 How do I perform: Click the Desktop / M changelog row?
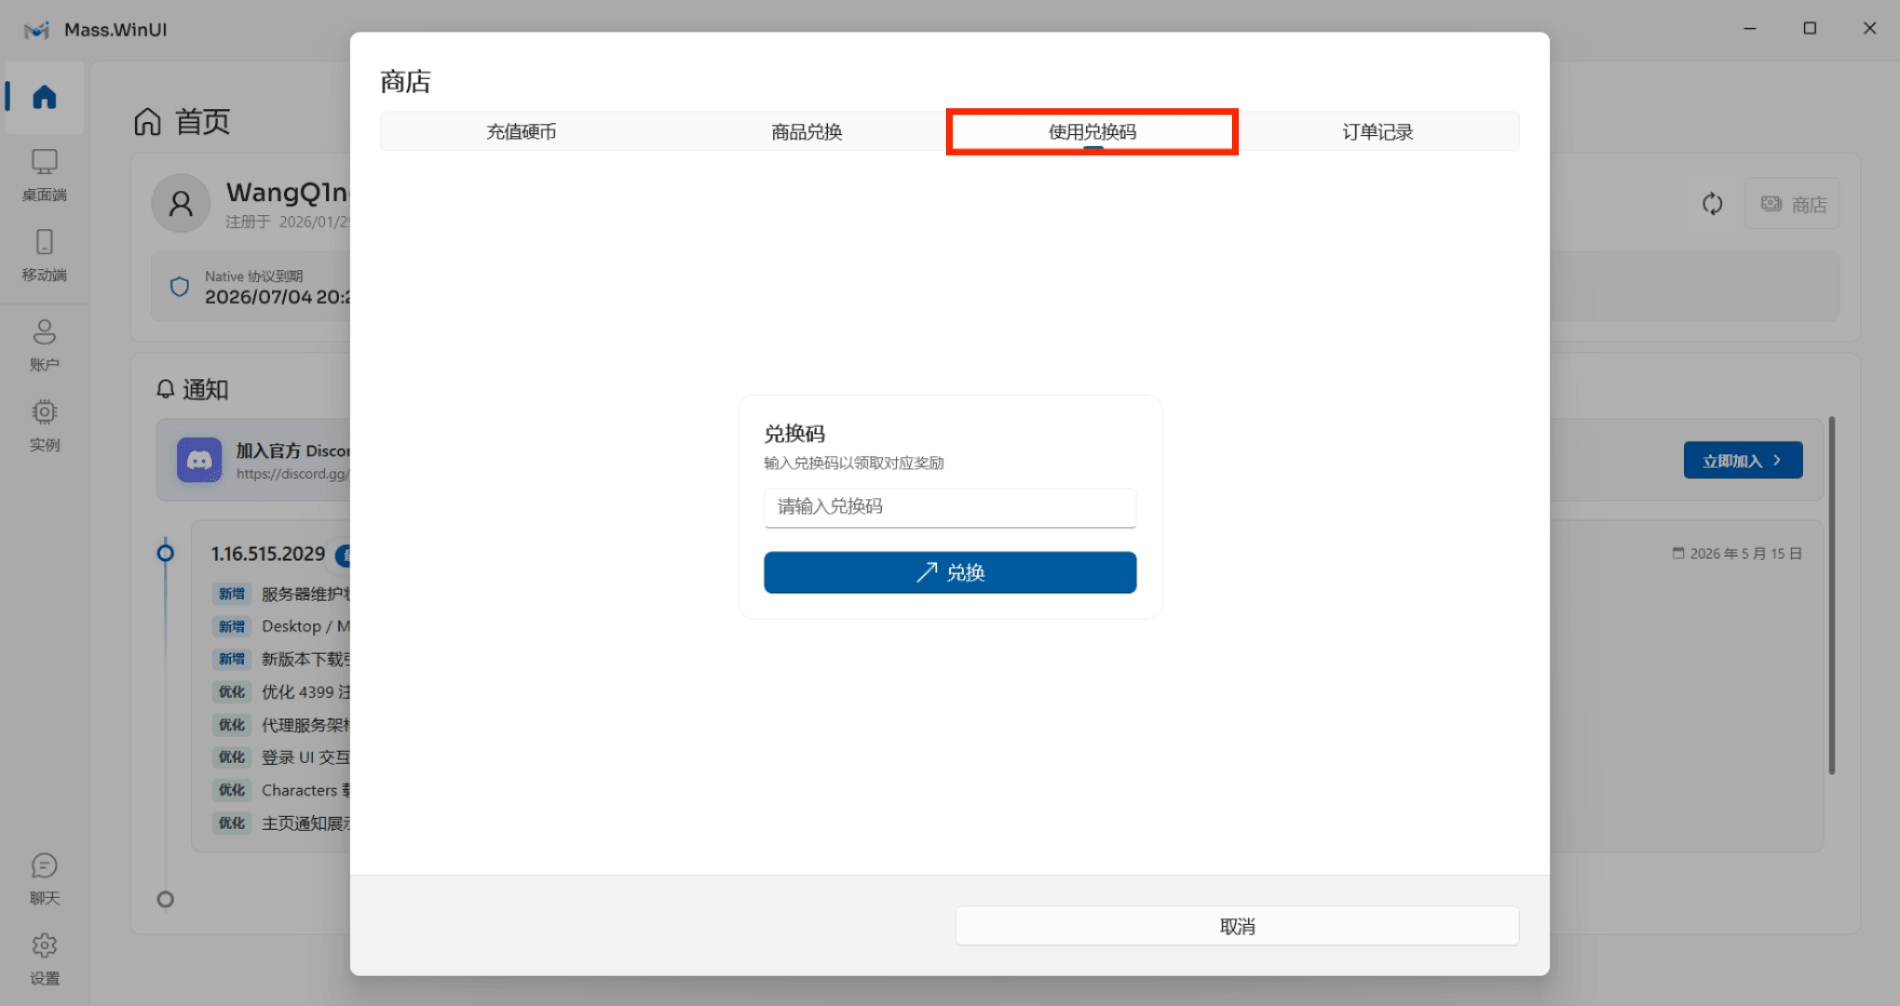click(282, 626)
